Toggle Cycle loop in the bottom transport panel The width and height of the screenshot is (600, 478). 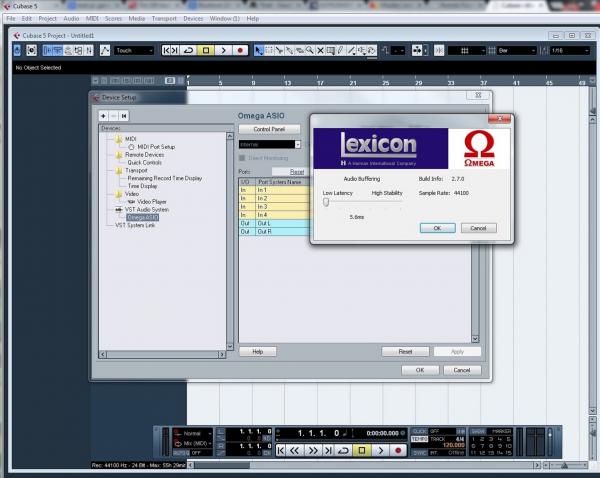pyautogui.click(x=344, y=451)
